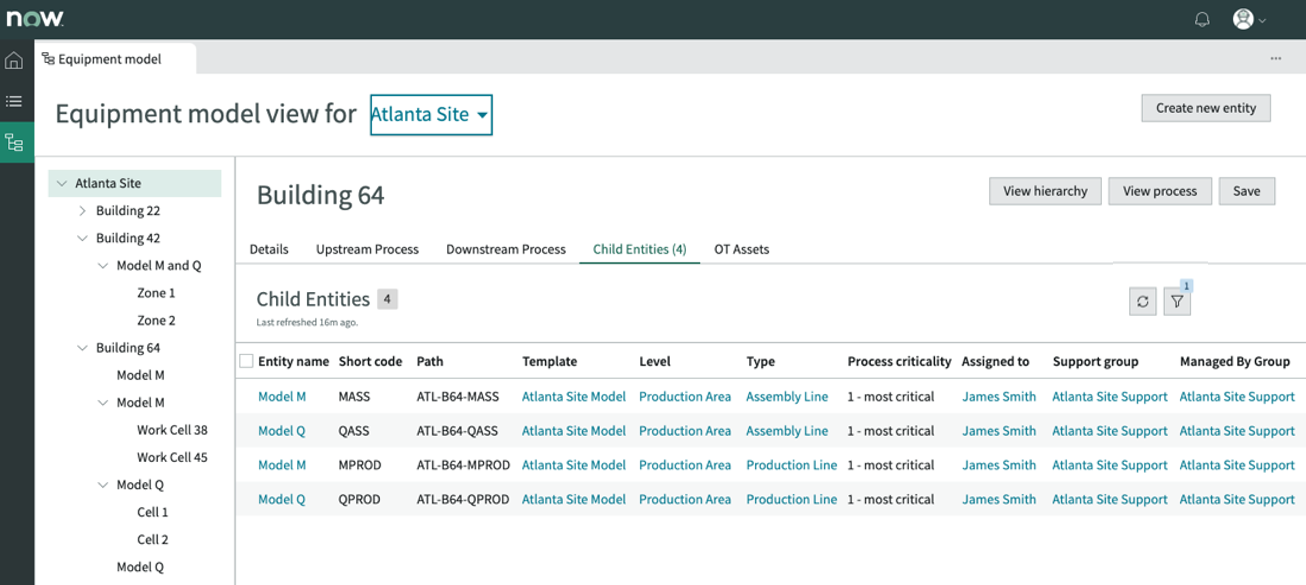Click the ServiceNow 'now' logo

(34, 19)
